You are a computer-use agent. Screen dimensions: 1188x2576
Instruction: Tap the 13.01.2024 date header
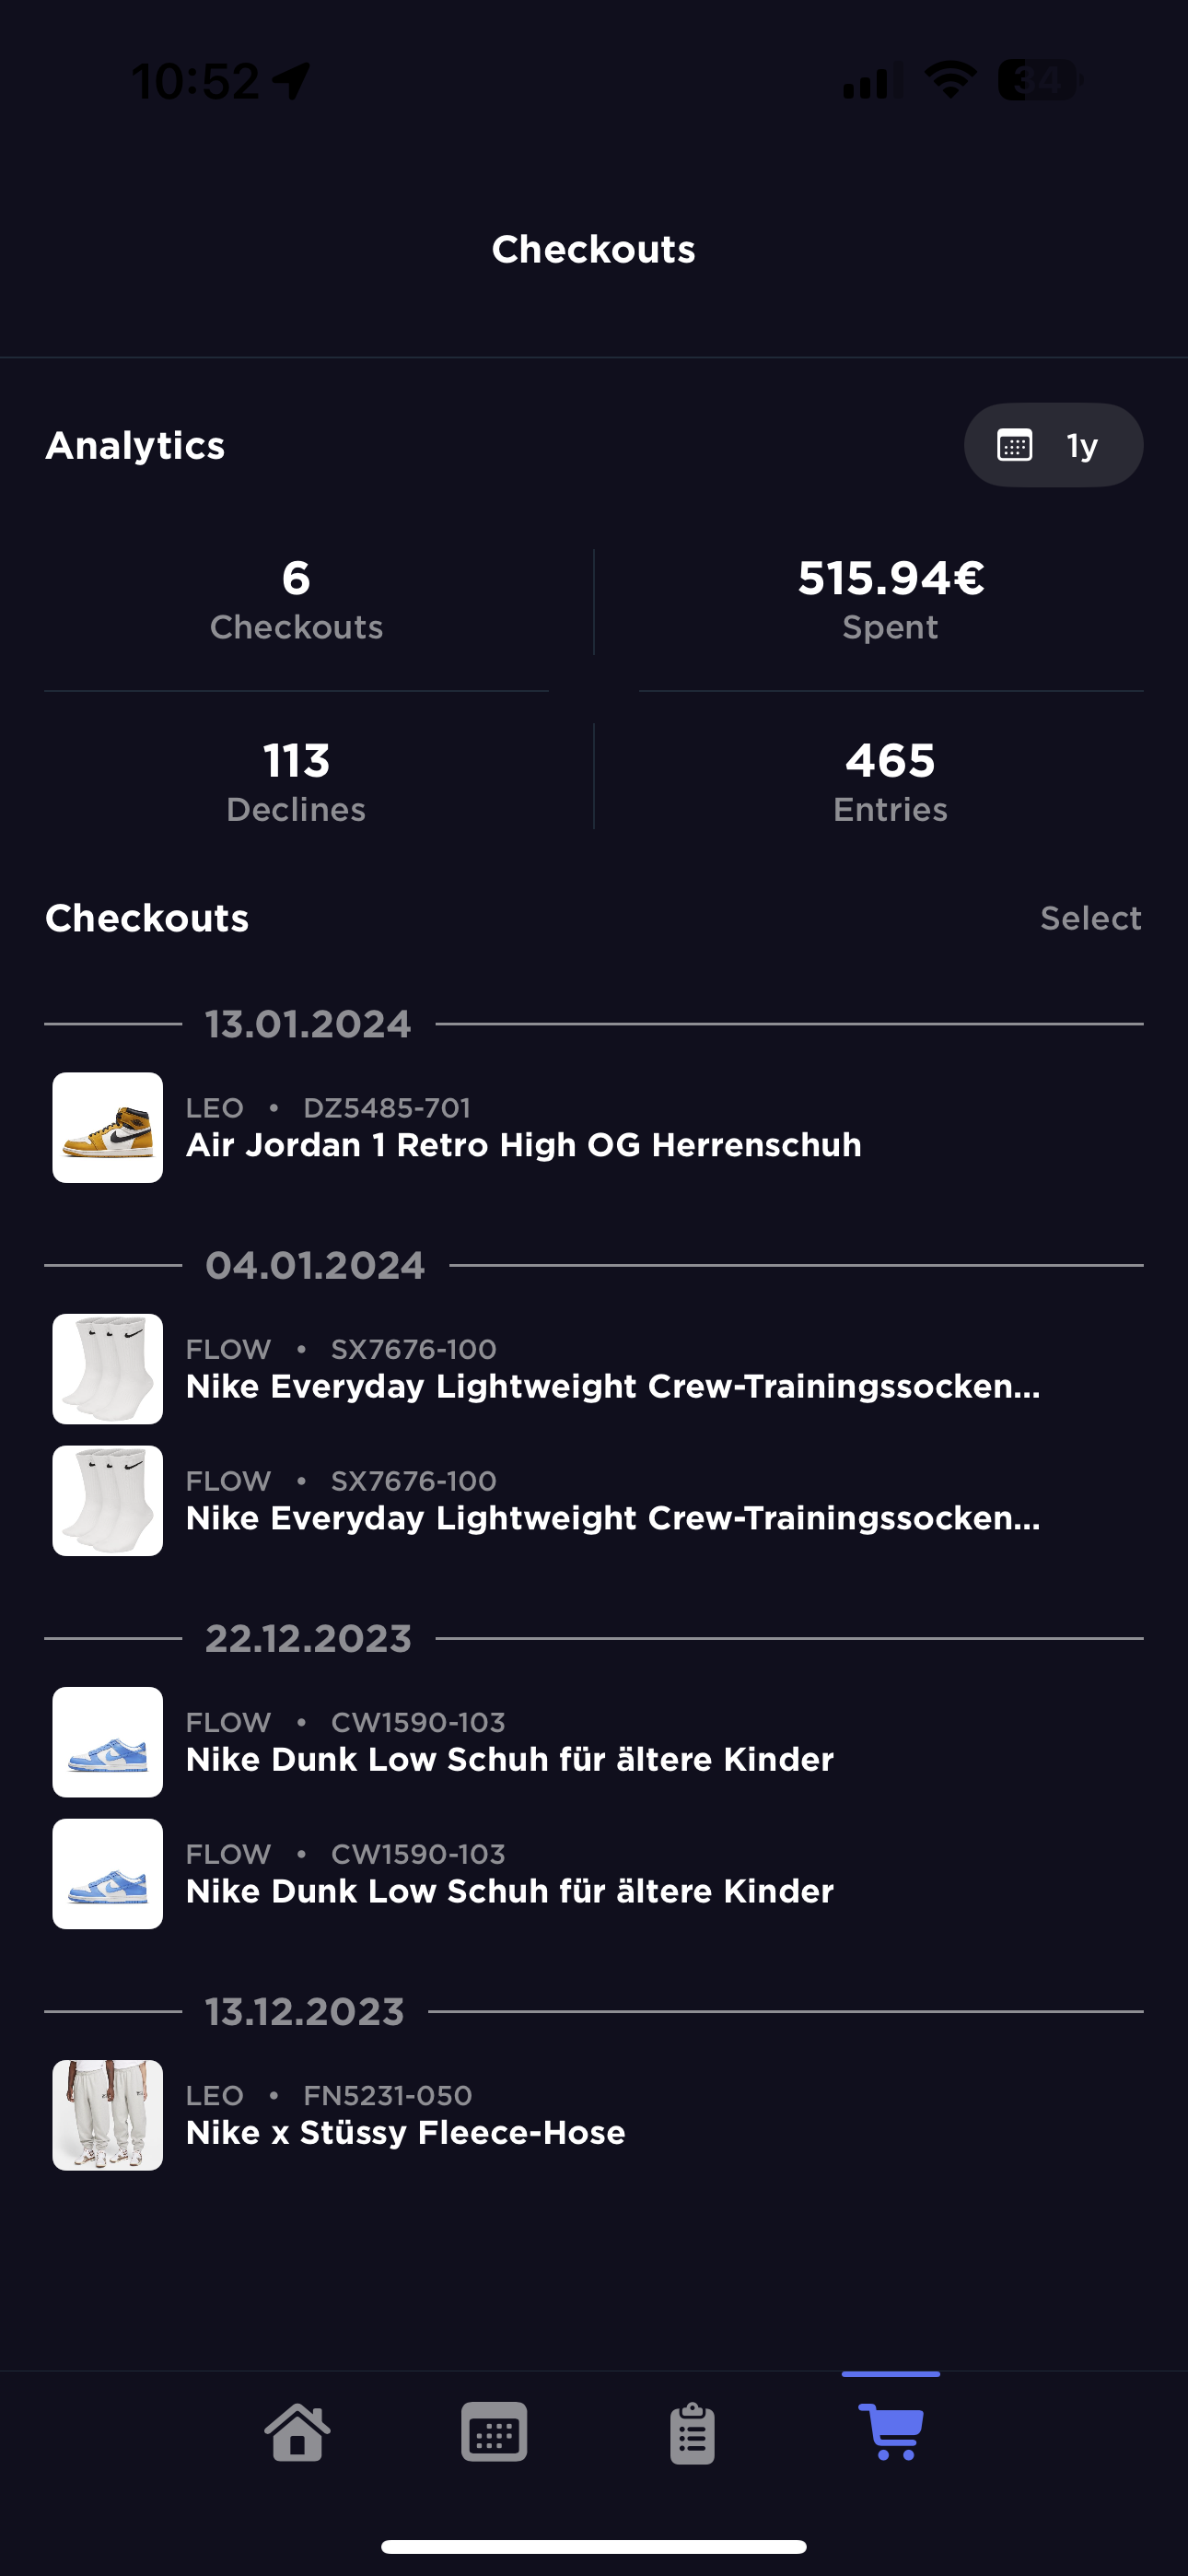pyautogui.click(x=308, y=1024)
